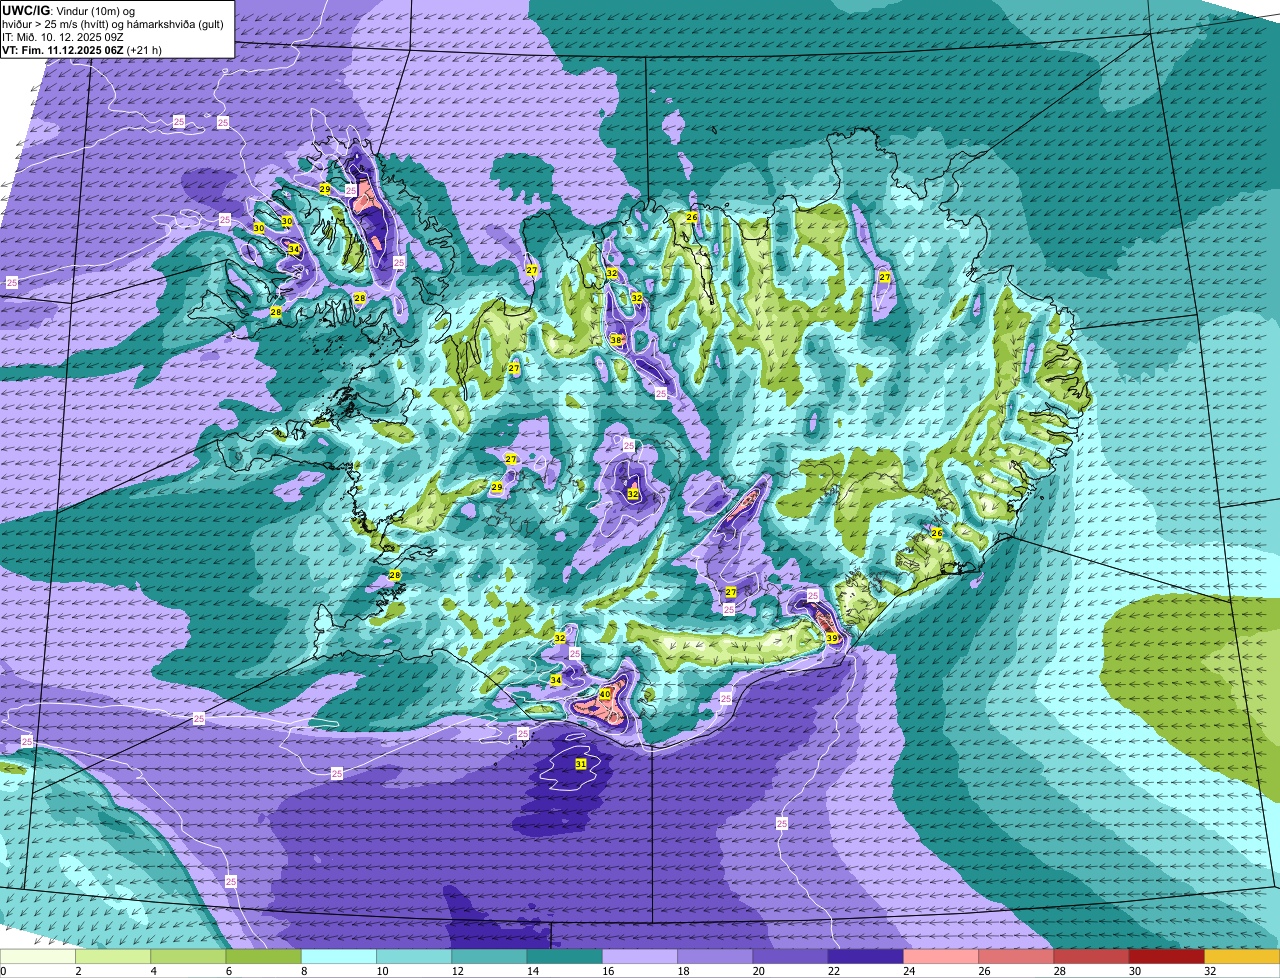Pick the 12–14 m/s legend color swatch
The height and width of the screenshot is (978, 1280).
489,956
